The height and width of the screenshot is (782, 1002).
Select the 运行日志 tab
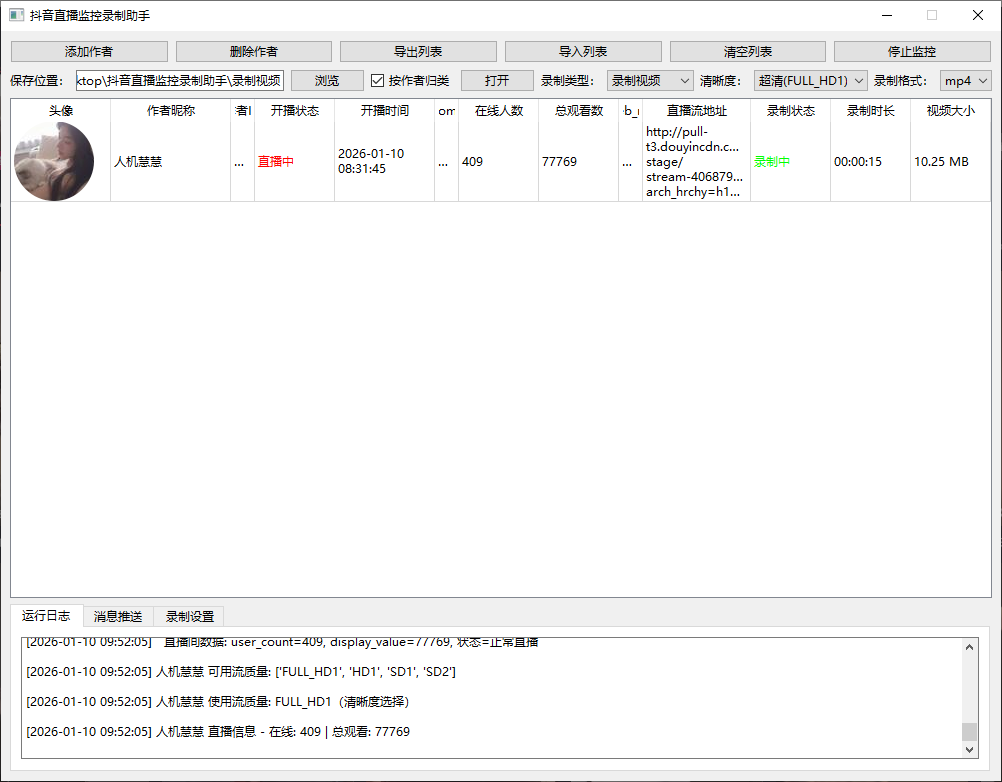46,615
